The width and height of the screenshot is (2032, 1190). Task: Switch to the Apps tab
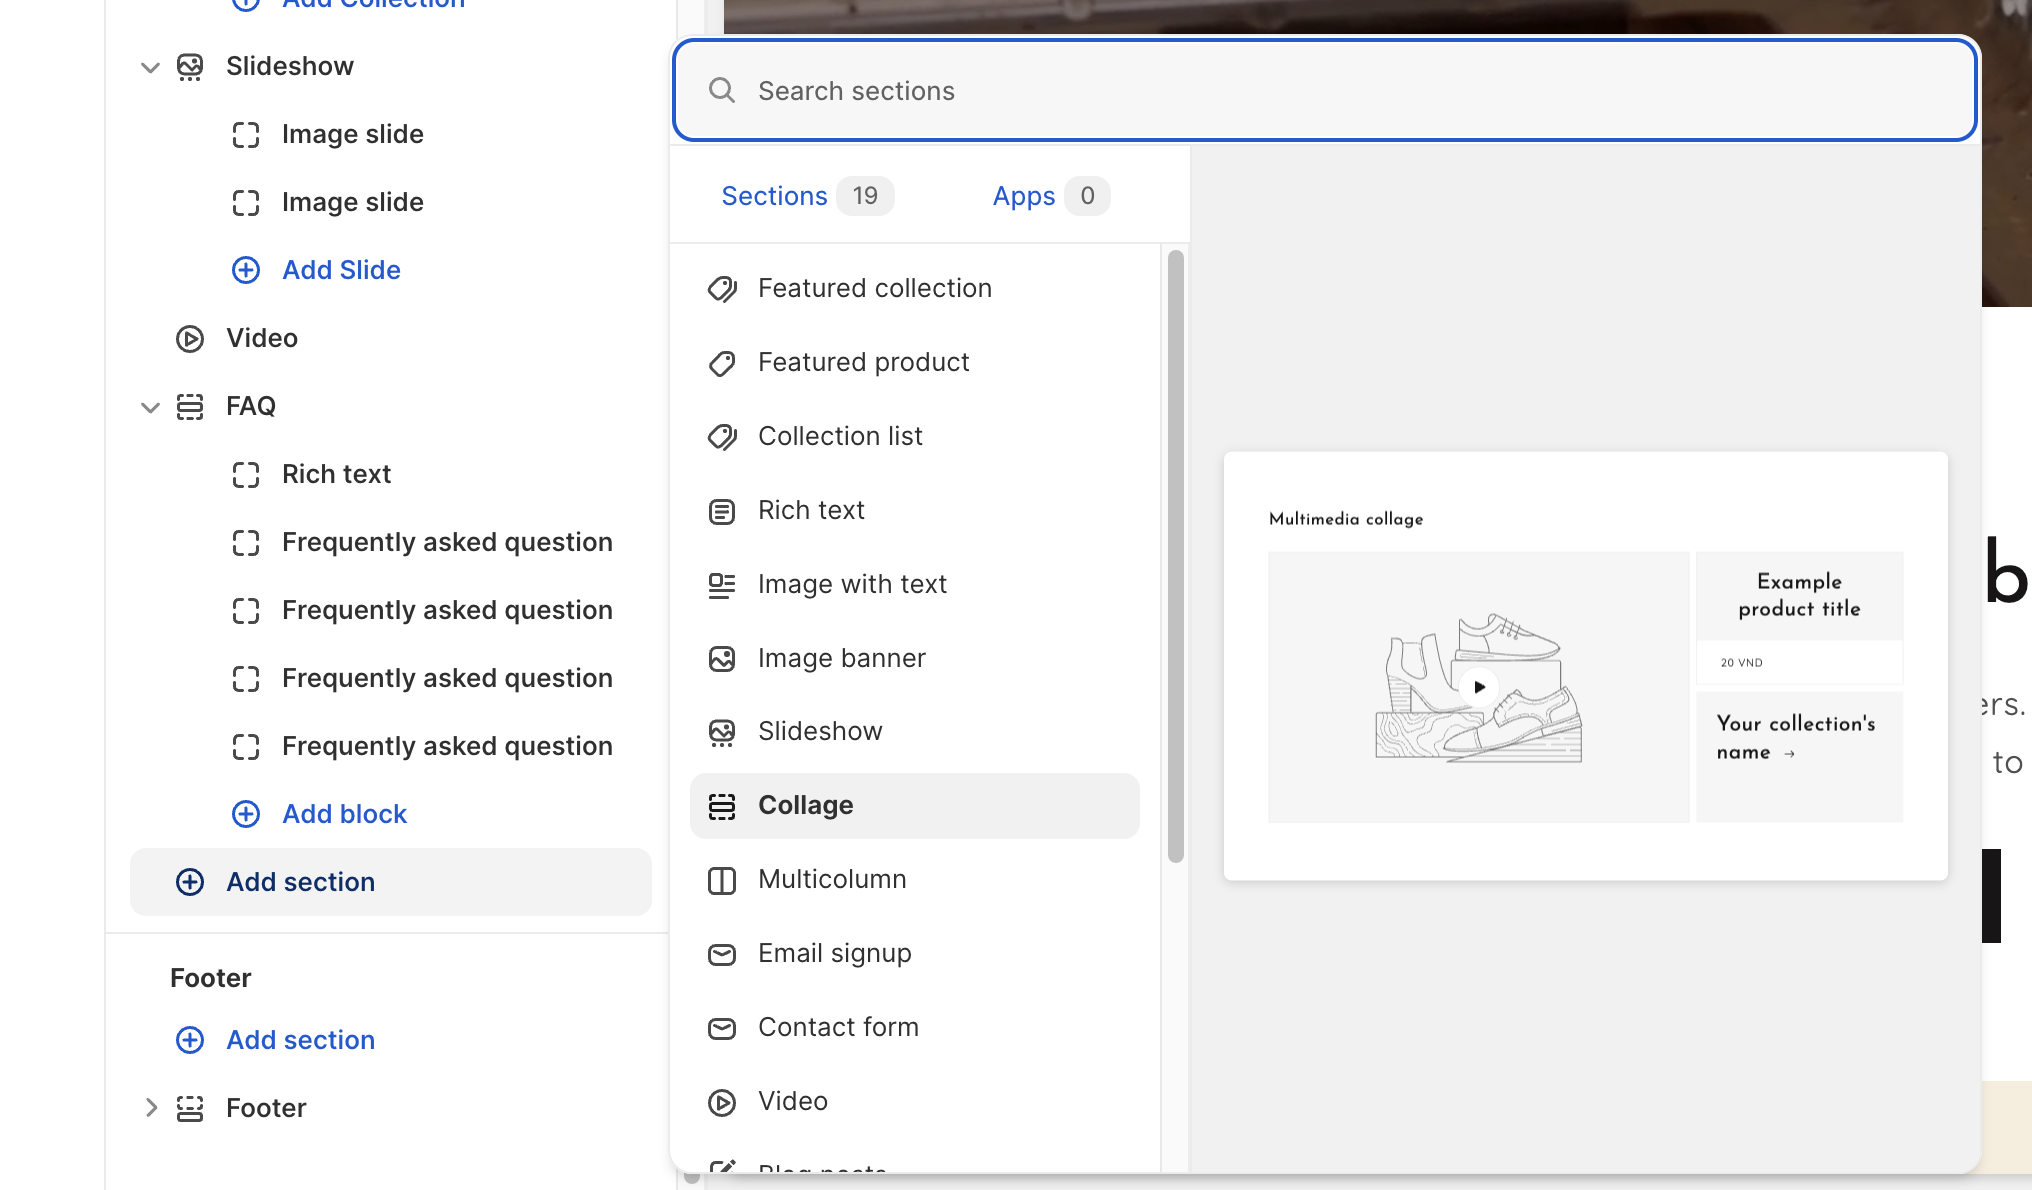[x=1024, y=196]
